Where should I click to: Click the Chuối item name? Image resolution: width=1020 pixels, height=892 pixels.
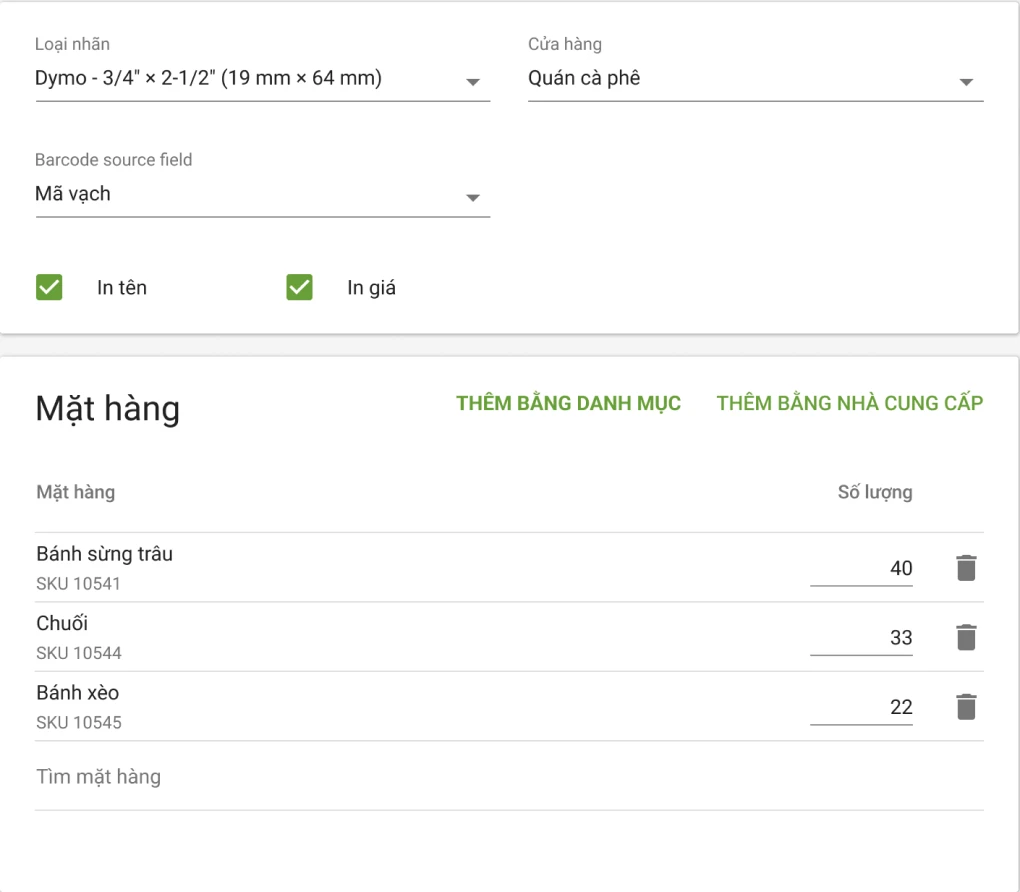(62, 623)
